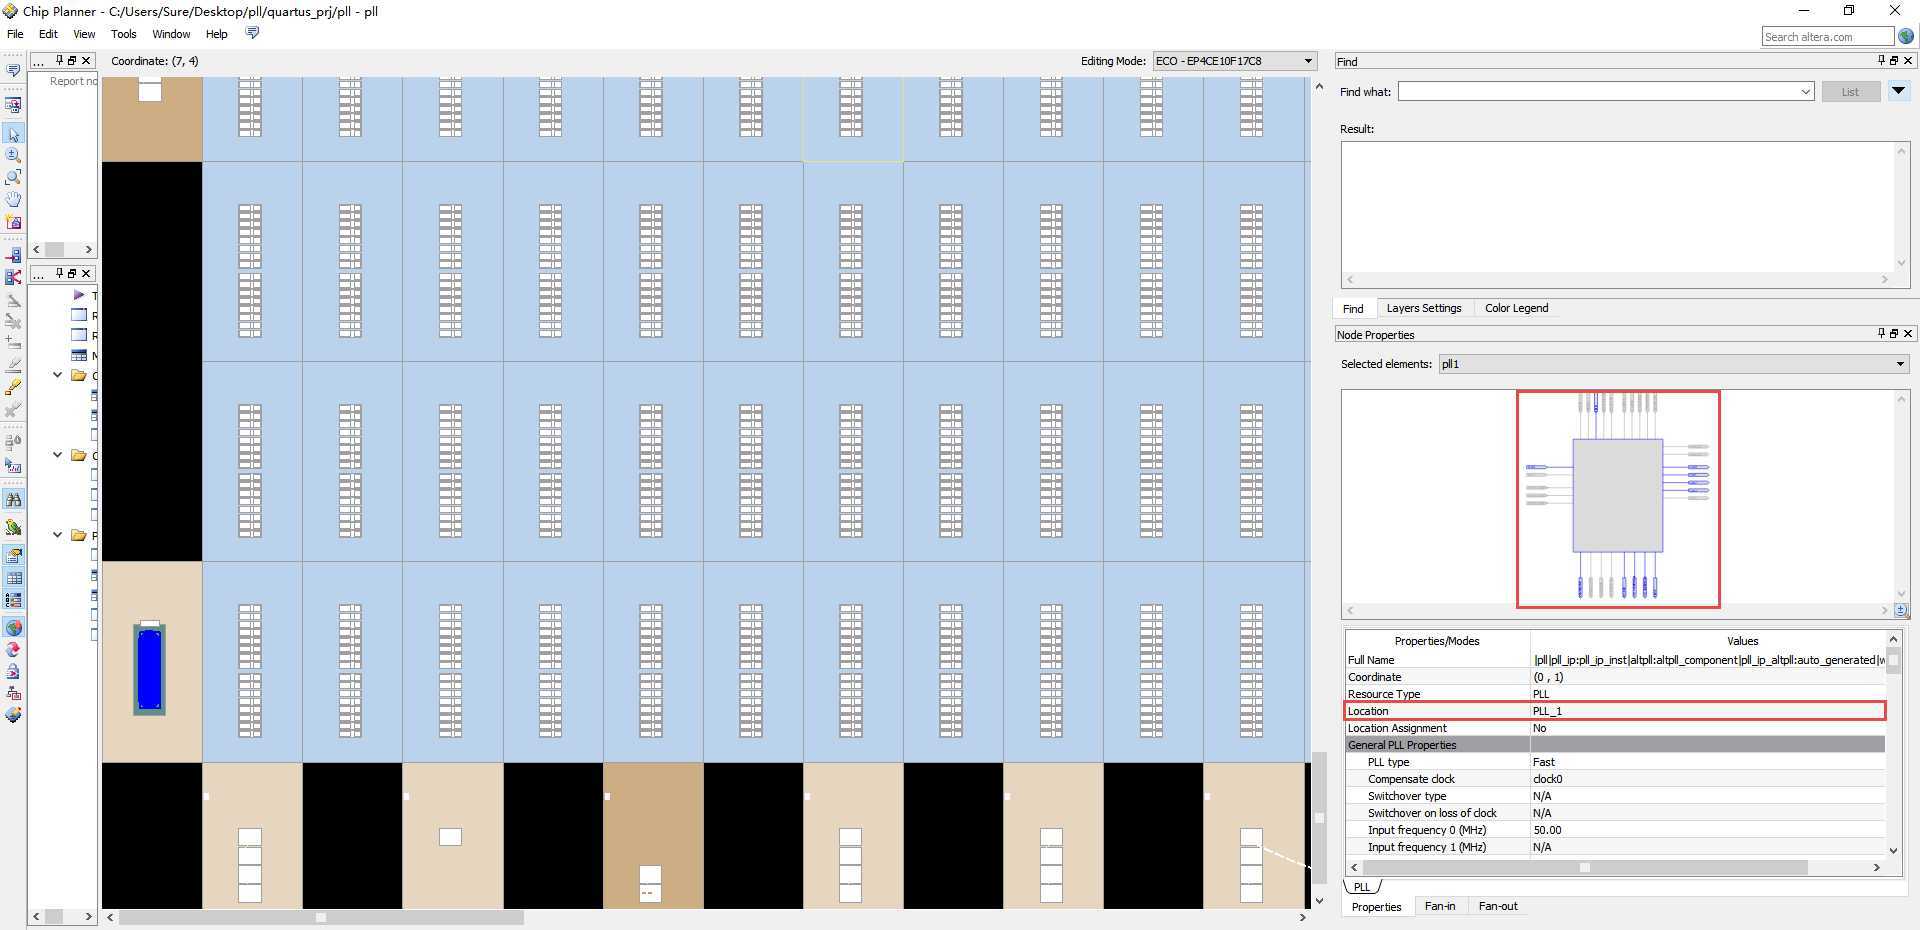Pick the Hand pan tool
The image size is (1920, 930).
pyautogui.click(x=13, y=200)
